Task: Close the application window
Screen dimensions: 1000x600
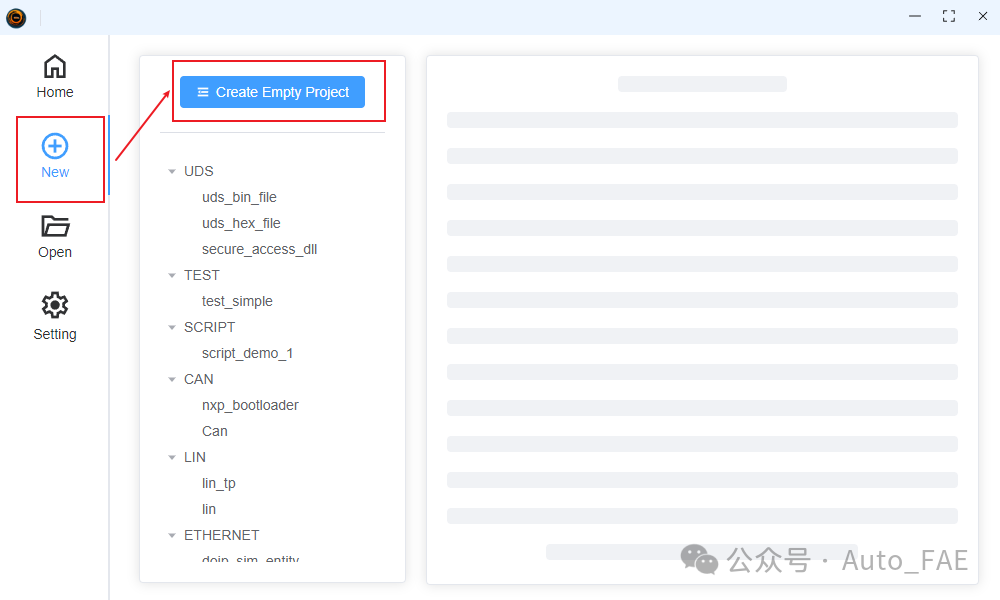Action: tap(983, 16)
